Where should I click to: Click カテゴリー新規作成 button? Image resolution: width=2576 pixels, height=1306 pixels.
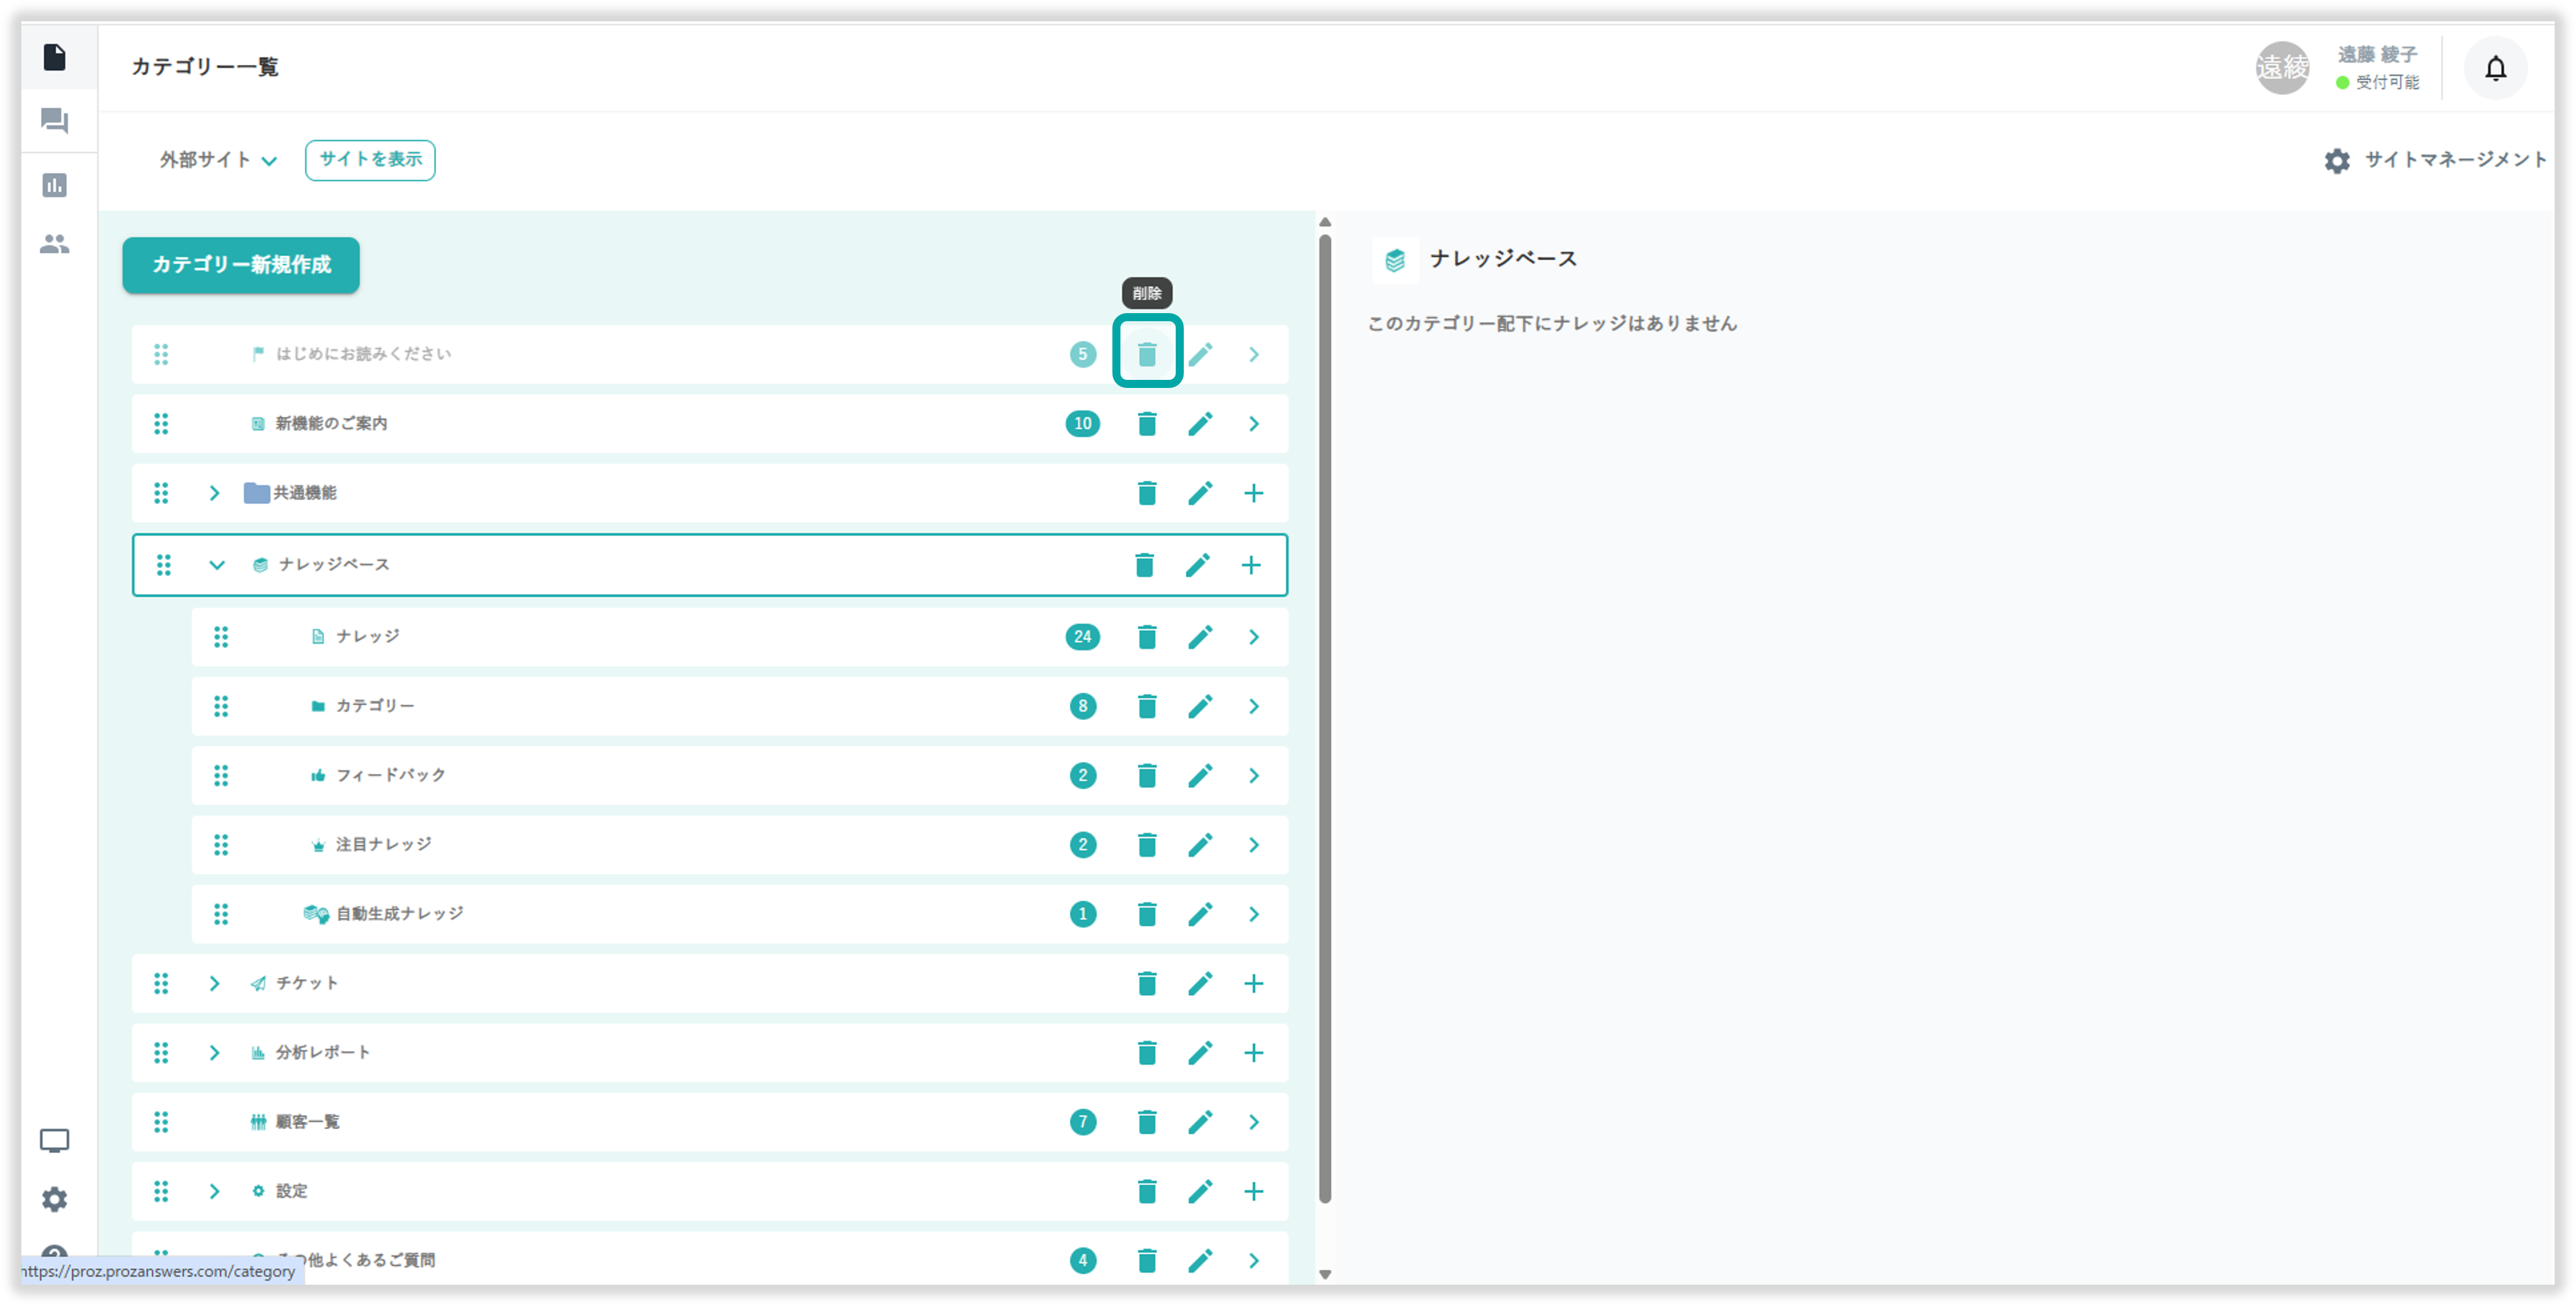click(241, 265)
